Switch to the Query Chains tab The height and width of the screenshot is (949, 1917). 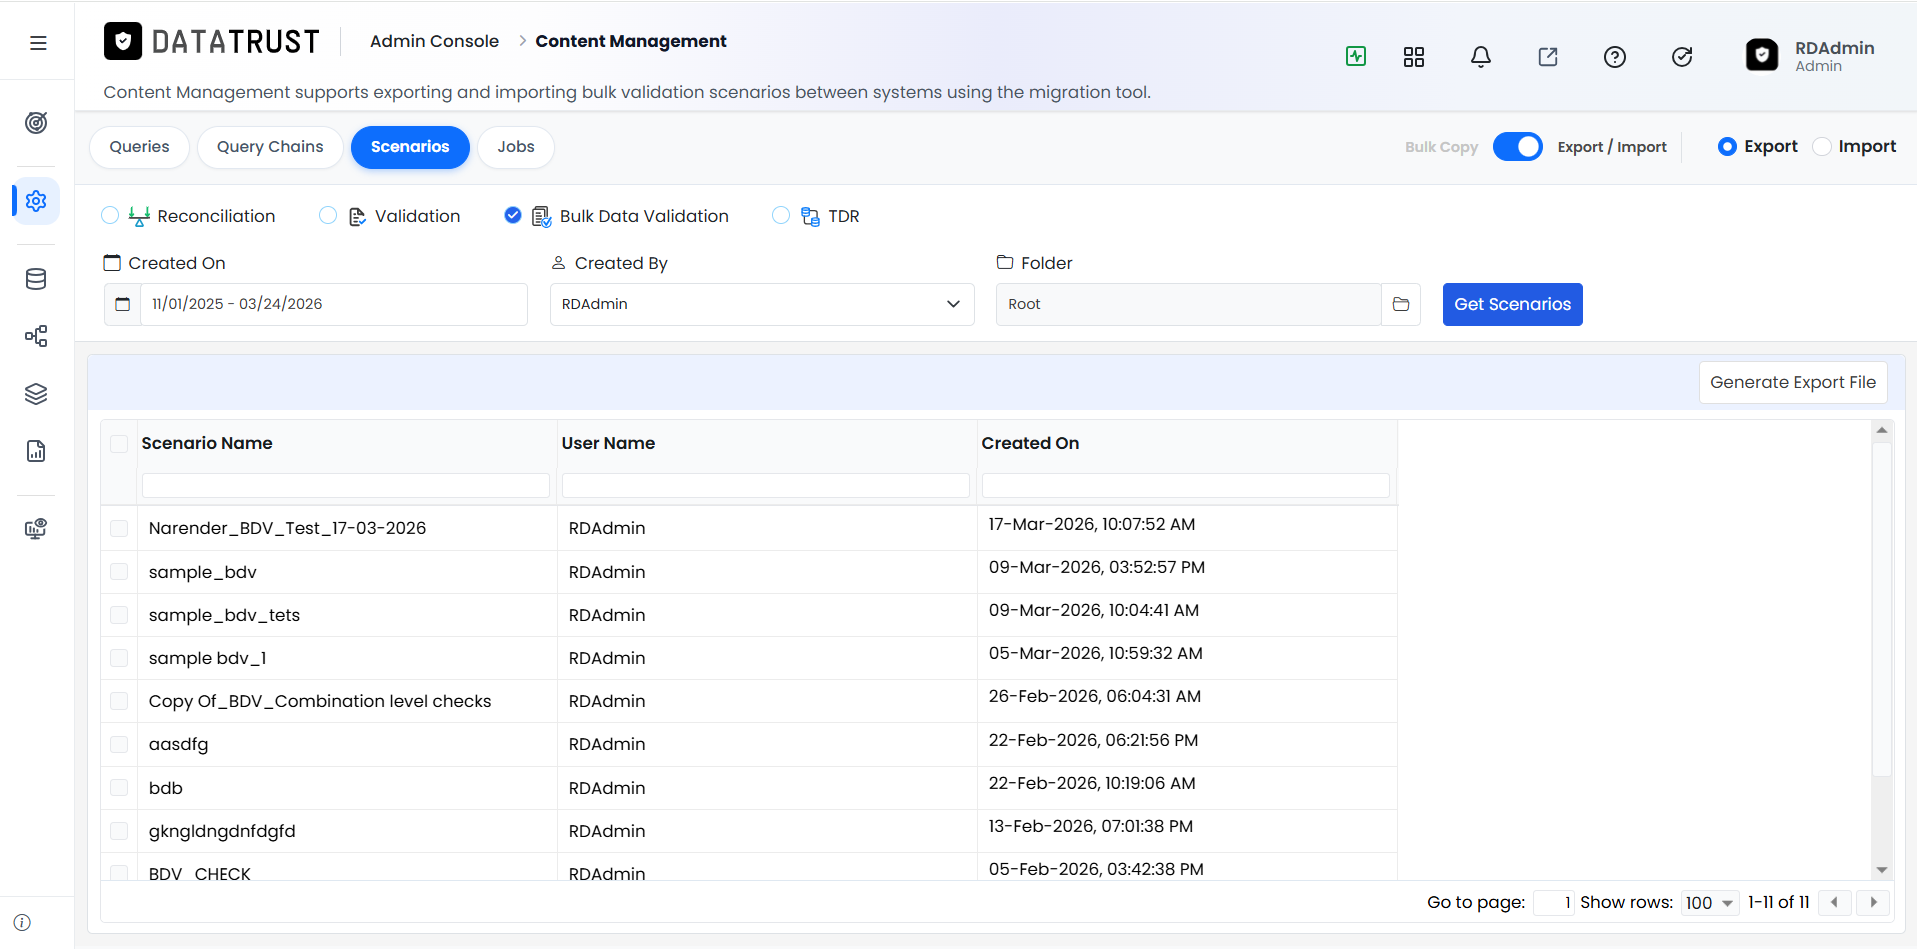point(270,147)
